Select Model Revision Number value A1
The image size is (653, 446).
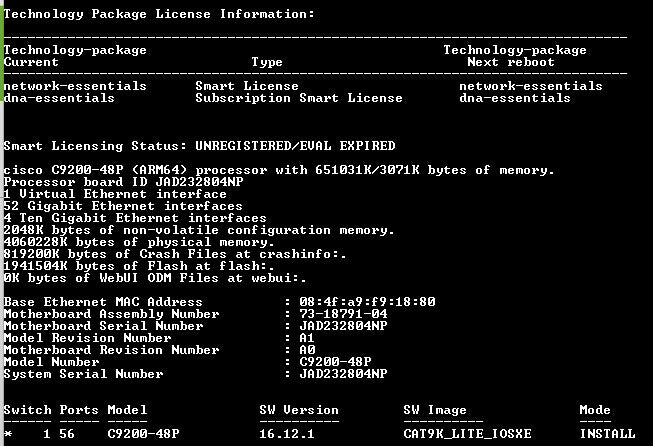[x=307, y=338]
